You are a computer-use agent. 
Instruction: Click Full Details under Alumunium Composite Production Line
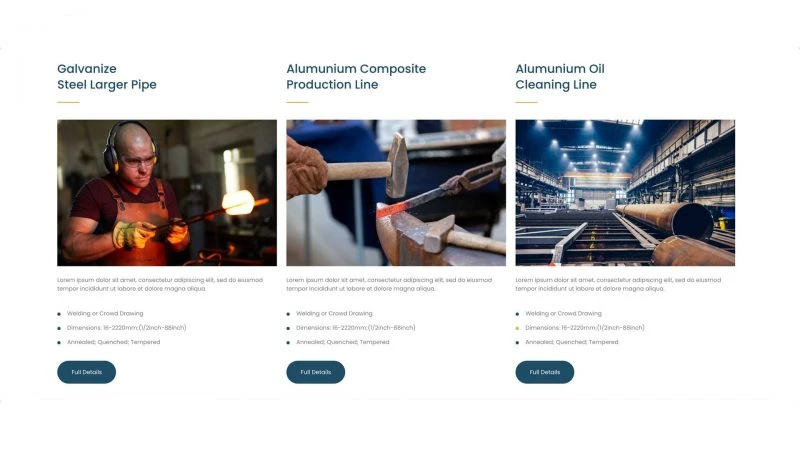[315, 372]
